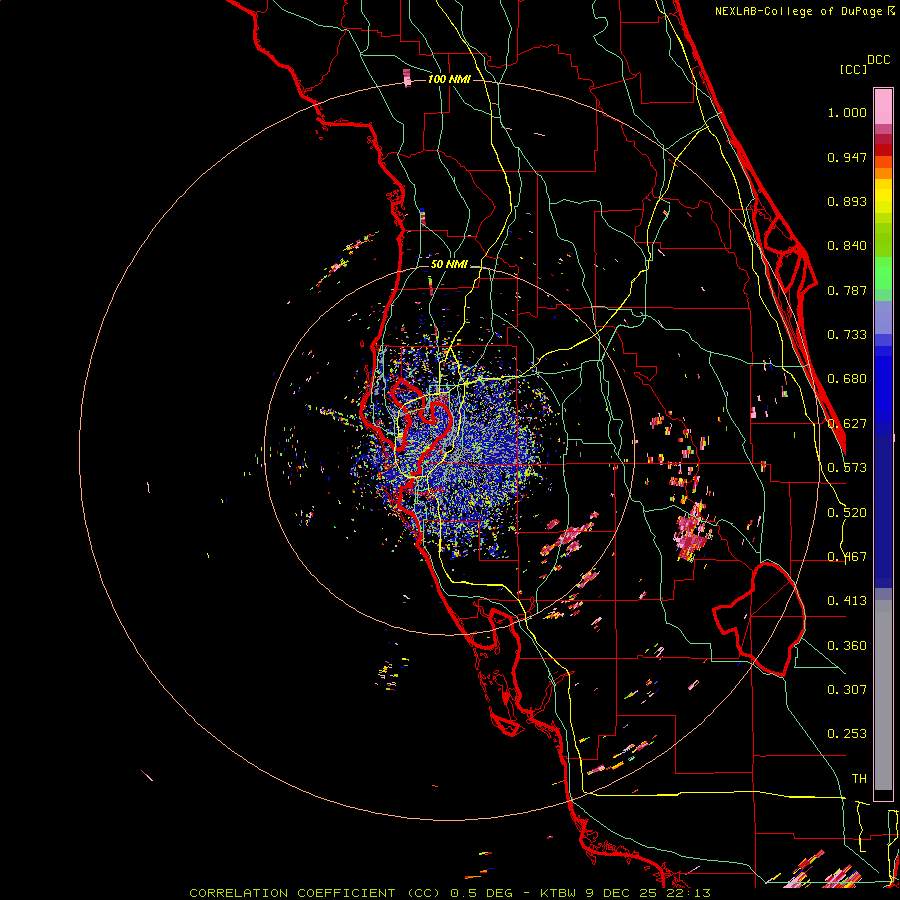Click the 0.253 value on color scale
Screen dimensions: 900x900
click(847, 734)
